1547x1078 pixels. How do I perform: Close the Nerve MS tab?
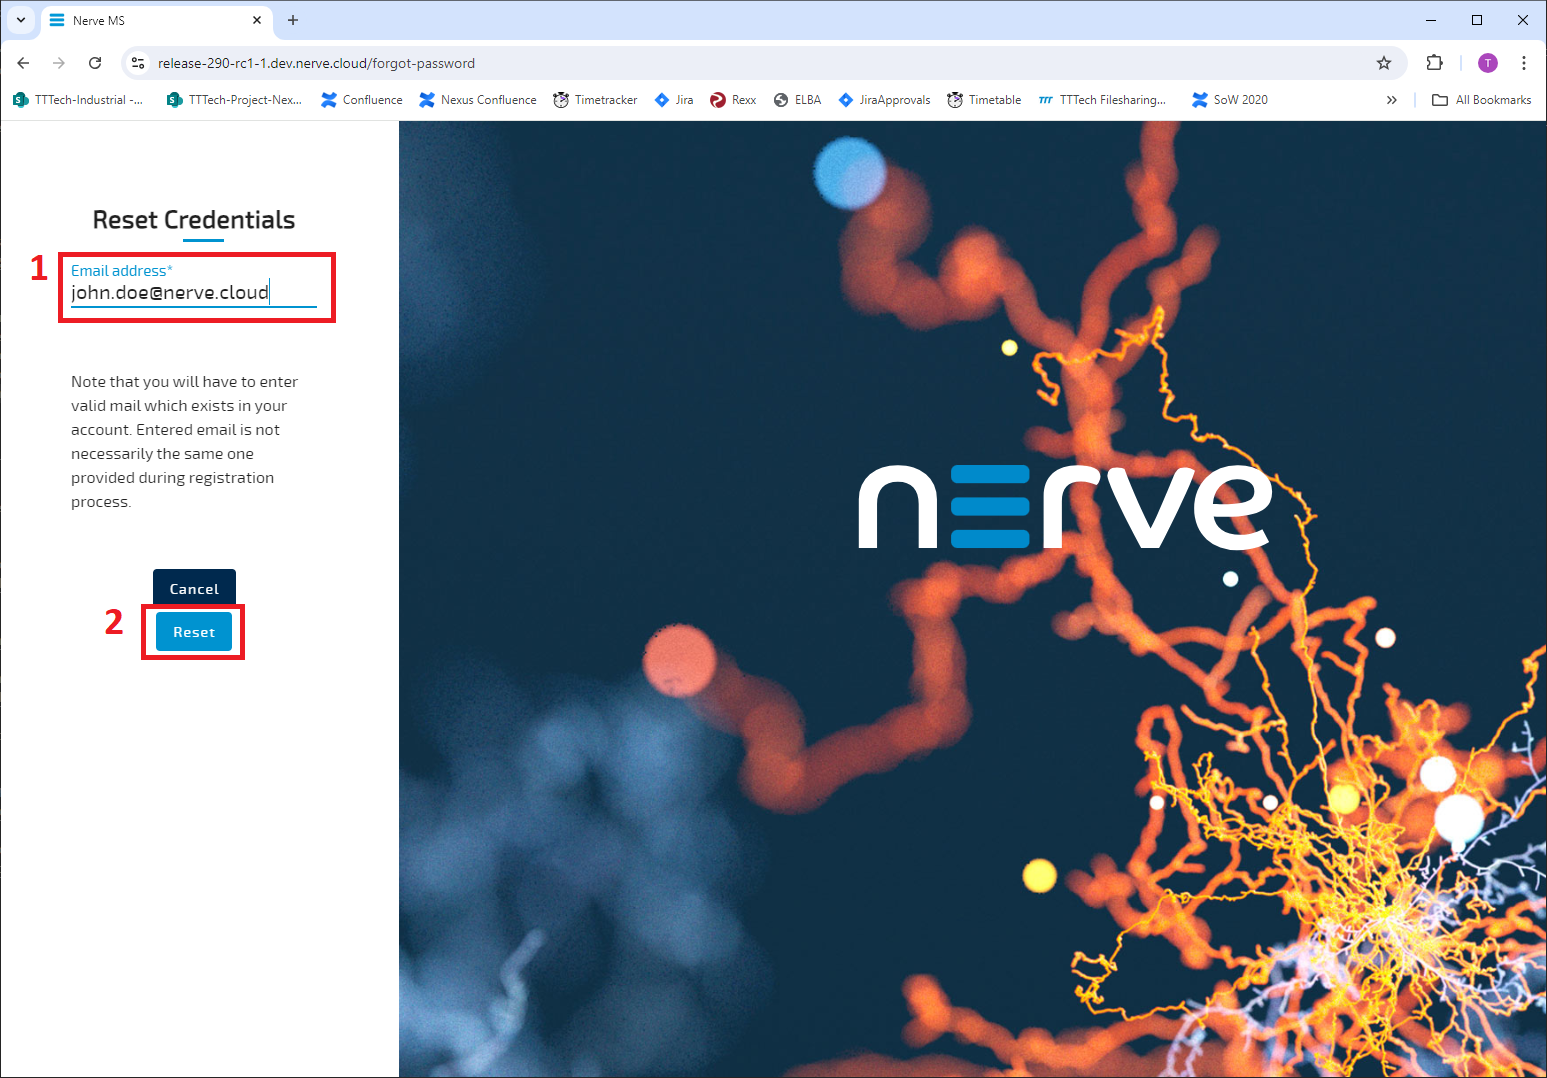[257, 20]
